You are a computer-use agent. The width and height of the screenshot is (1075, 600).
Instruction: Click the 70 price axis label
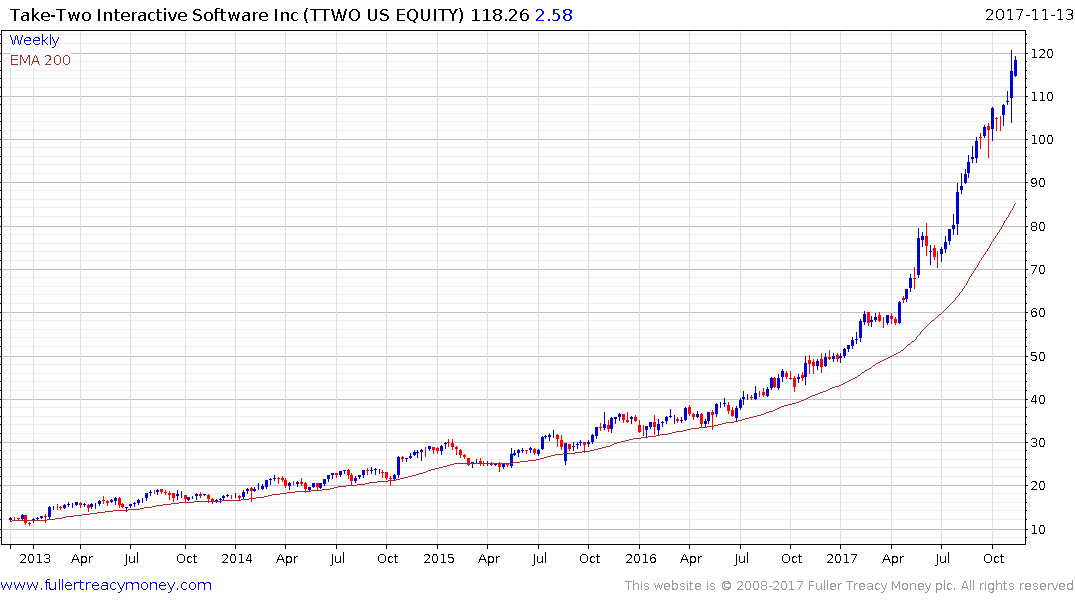coord(1038,269)
